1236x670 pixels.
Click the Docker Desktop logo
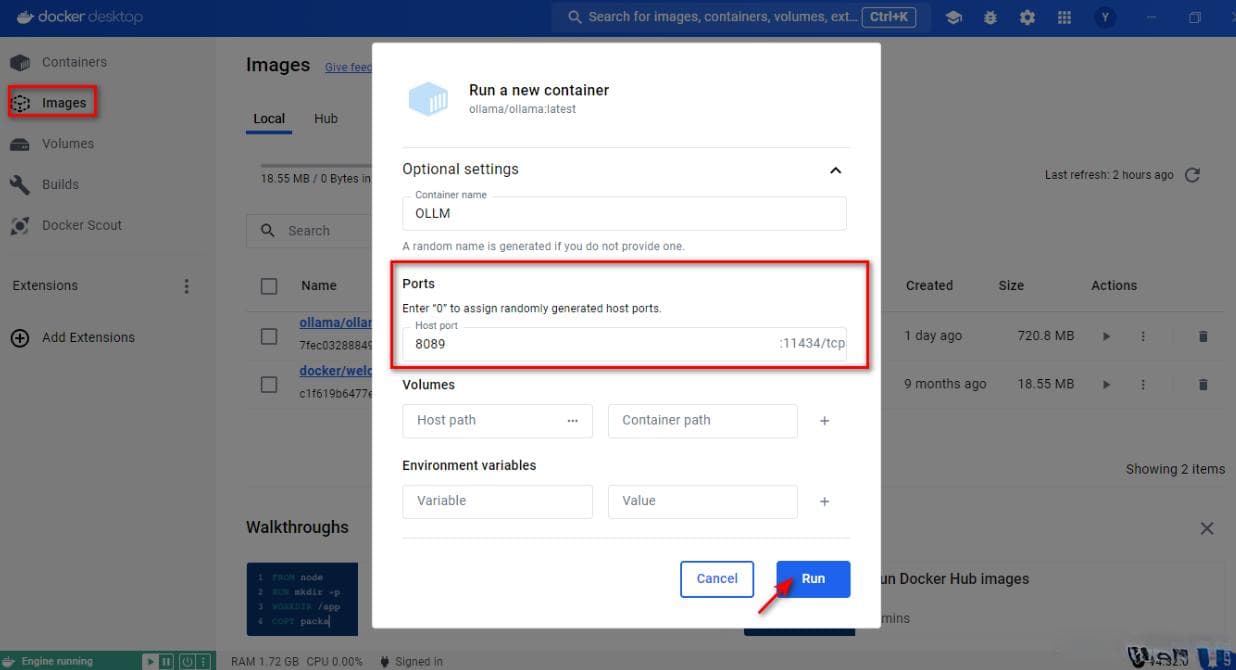click(x=80, y=17)
